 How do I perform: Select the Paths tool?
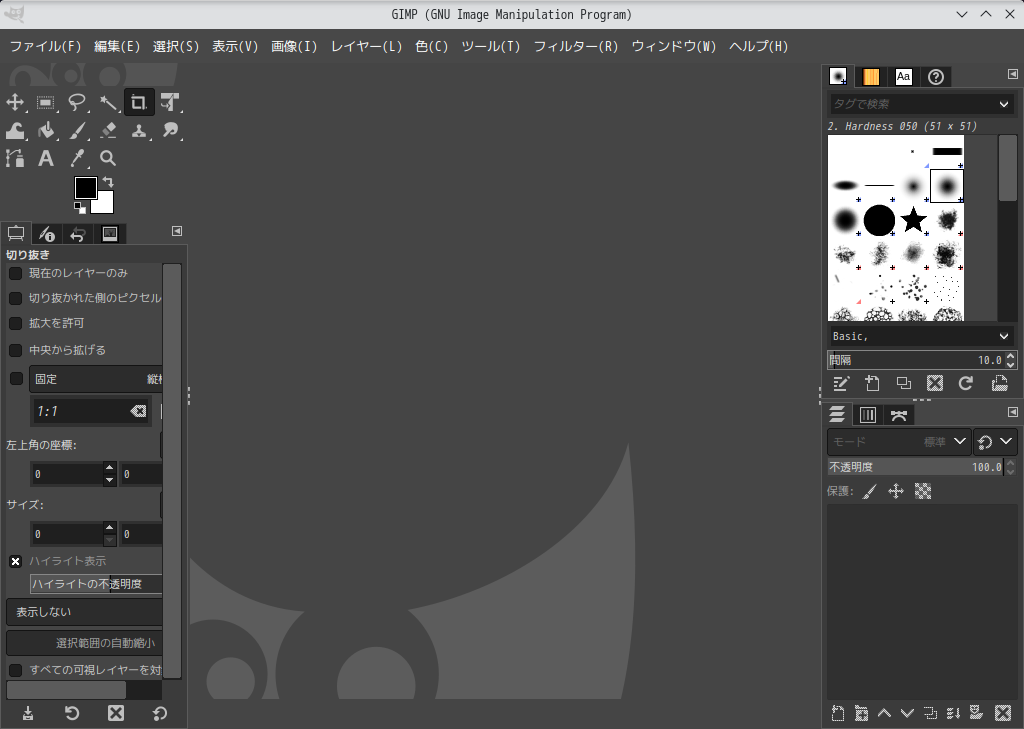[x=15, y=158]
